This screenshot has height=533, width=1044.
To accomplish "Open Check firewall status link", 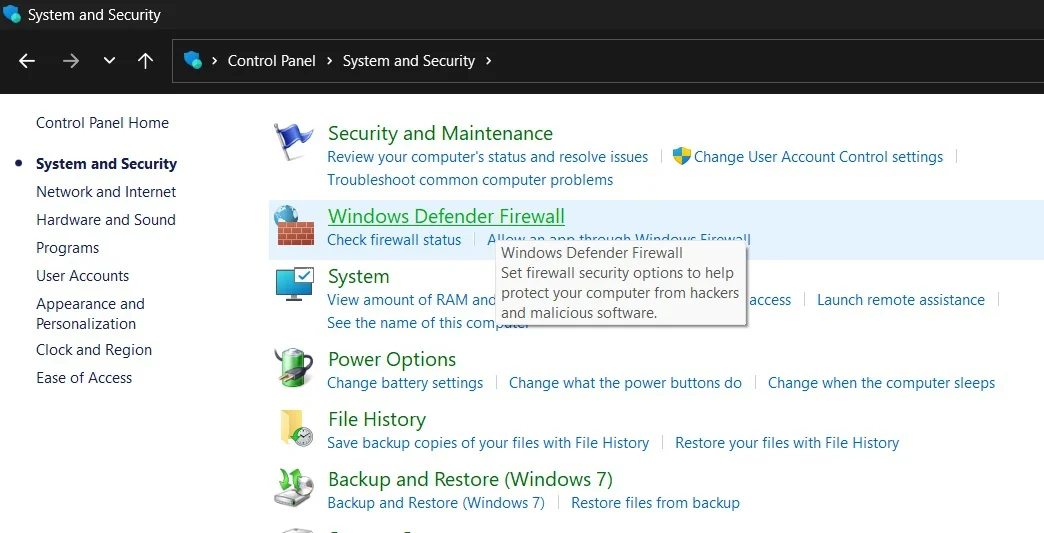I will [394, 240].
